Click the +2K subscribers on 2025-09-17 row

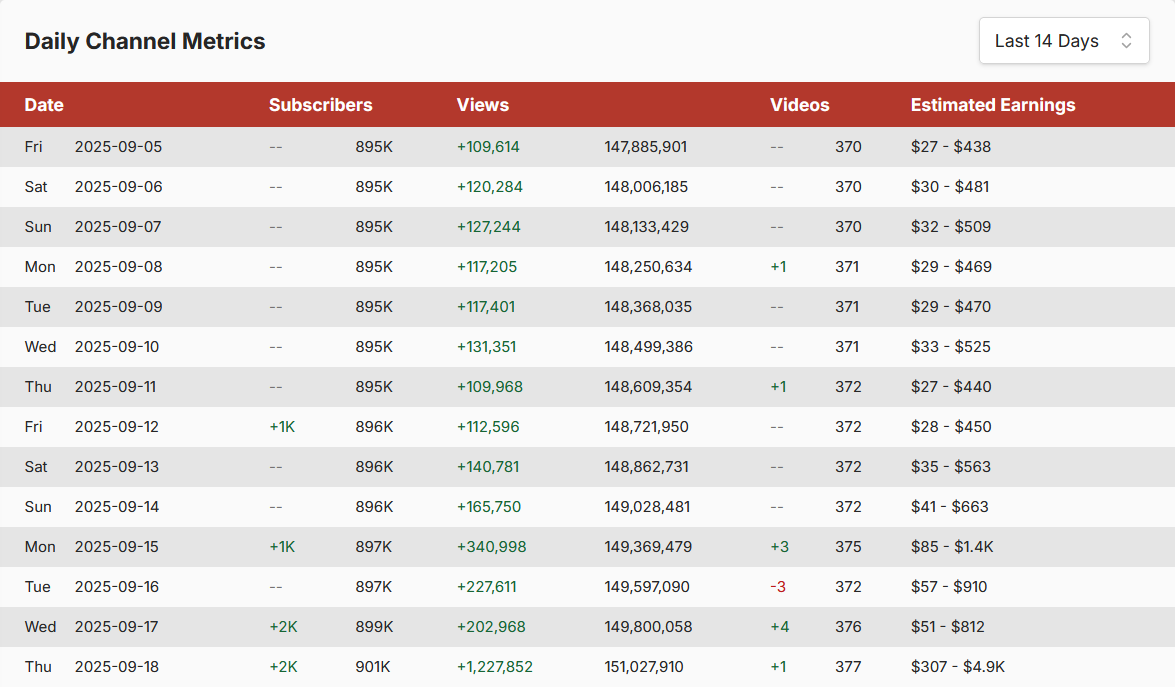pos(283,626)
